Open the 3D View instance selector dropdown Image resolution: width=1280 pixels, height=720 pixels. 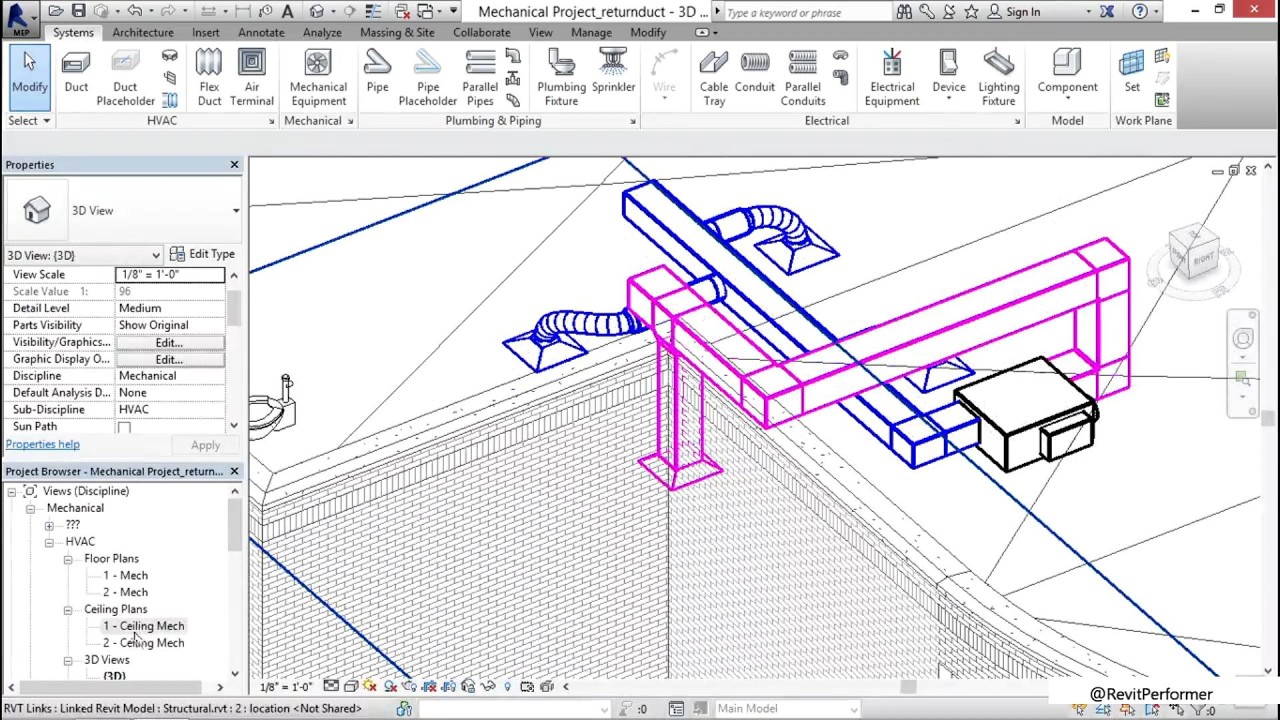click(84, 255)
